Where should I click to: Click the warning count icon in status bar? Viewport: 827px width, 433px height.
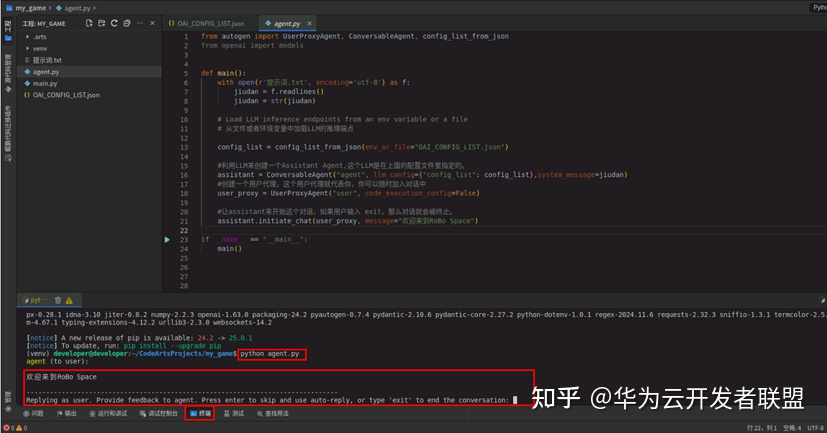[x=18, y=428]
